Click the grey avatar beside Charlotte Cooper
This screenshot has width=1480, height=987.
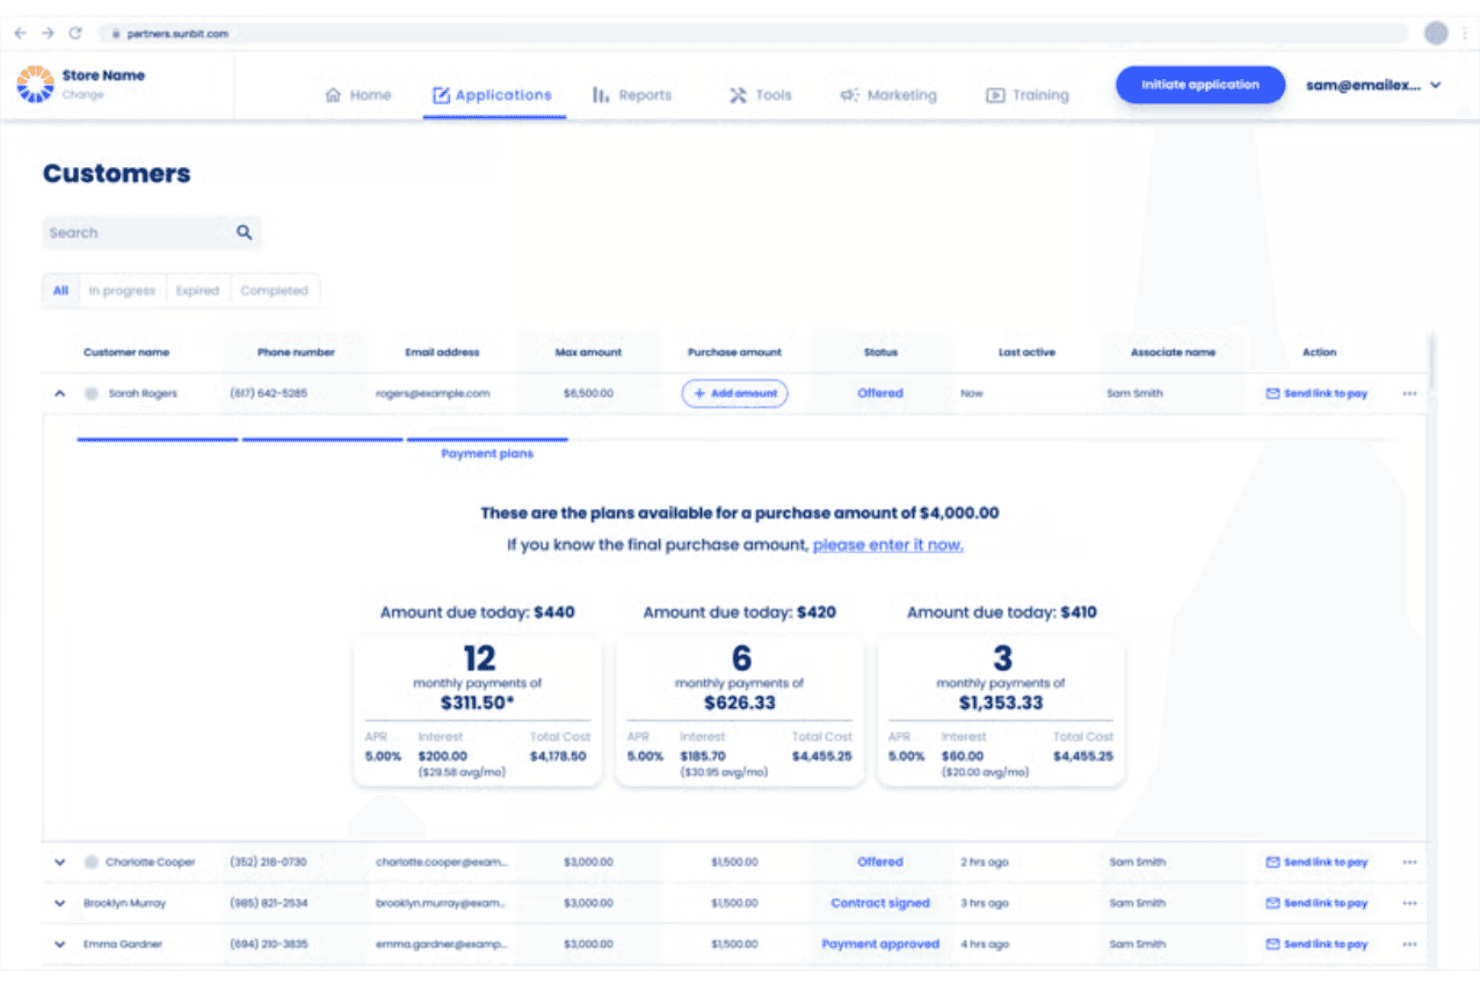click(91, 862)
